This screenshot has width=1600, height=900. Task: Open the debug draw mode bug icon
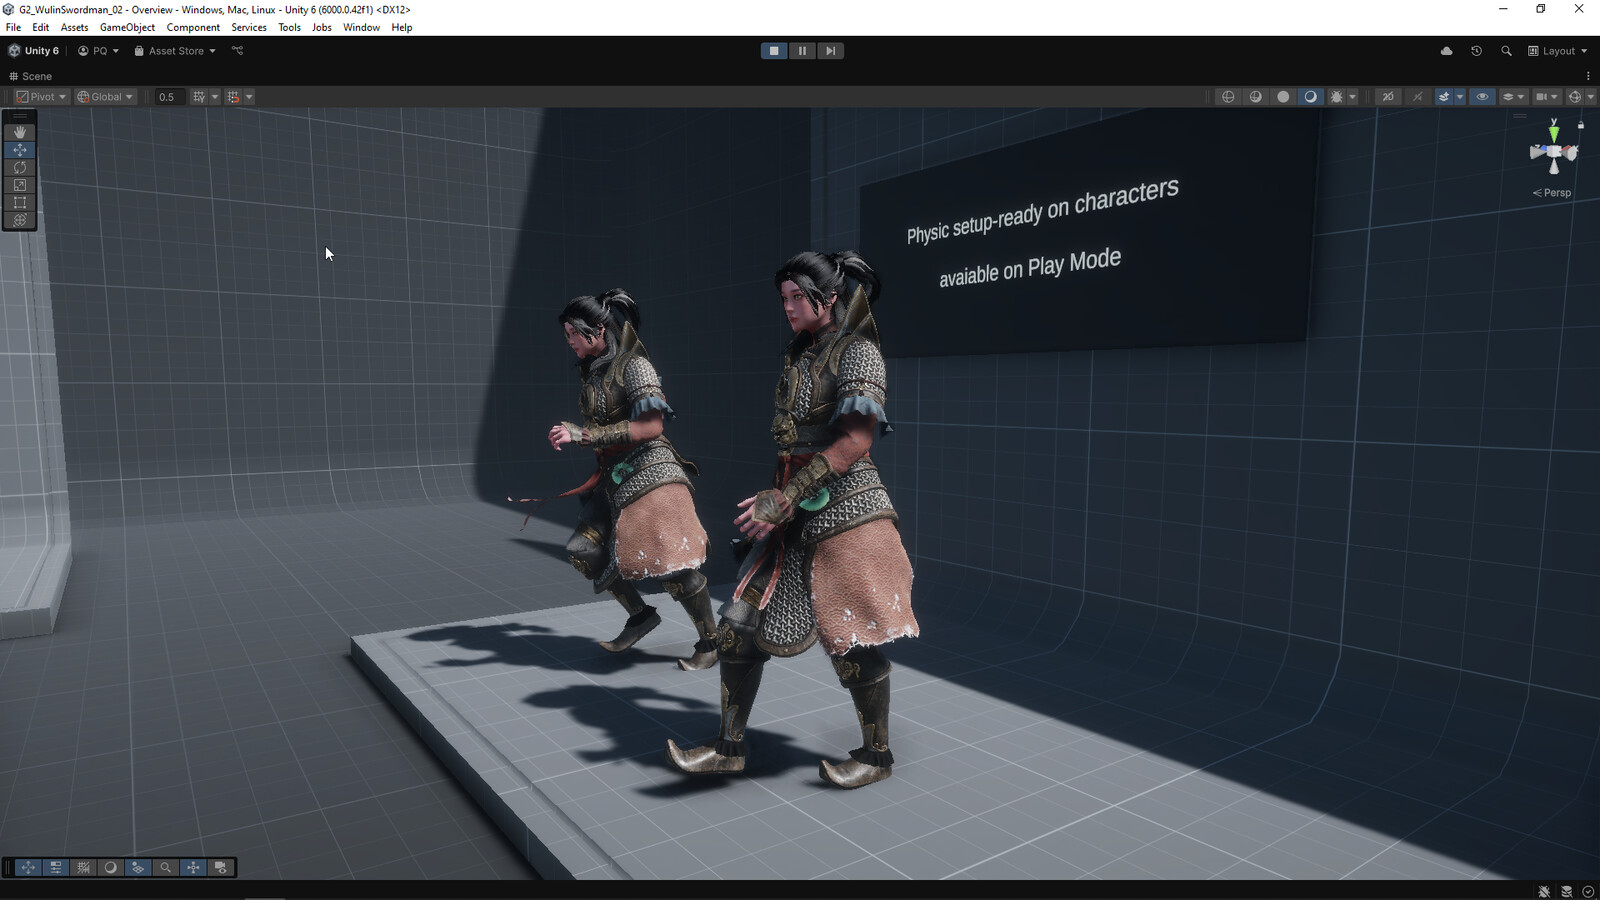click(x=1336, y=97)
